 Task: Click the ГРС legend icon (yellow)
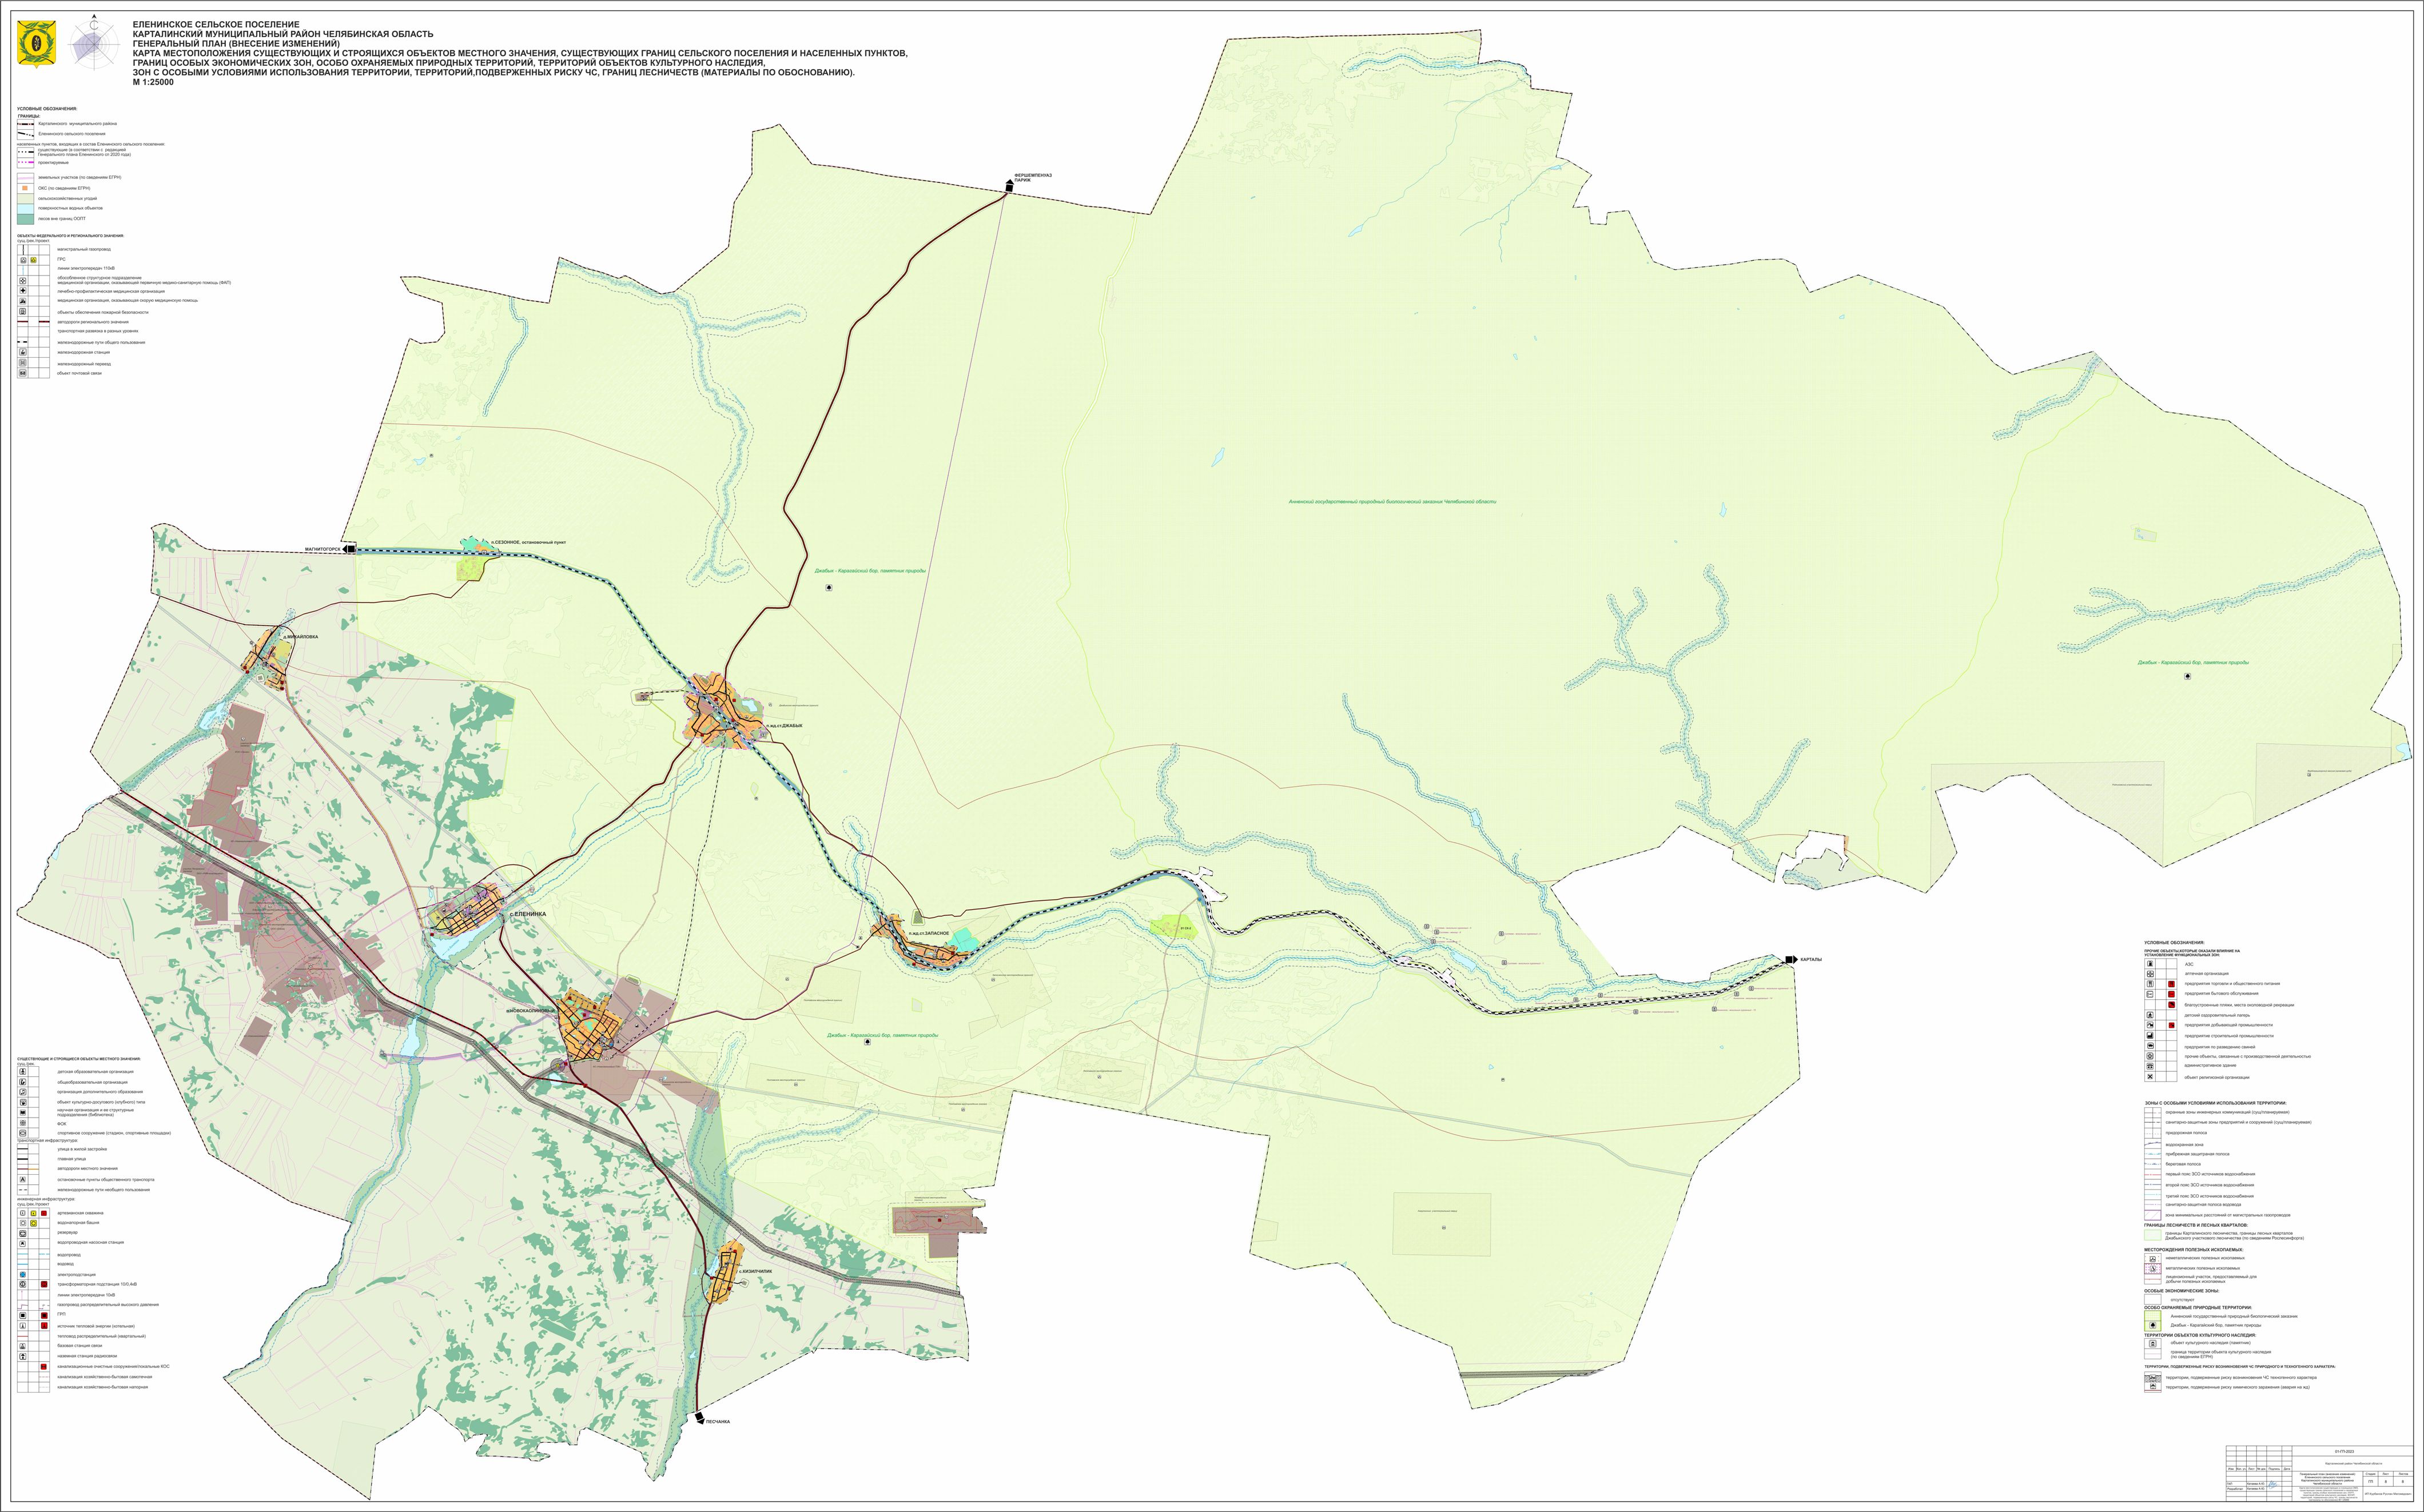coord(33,260)
